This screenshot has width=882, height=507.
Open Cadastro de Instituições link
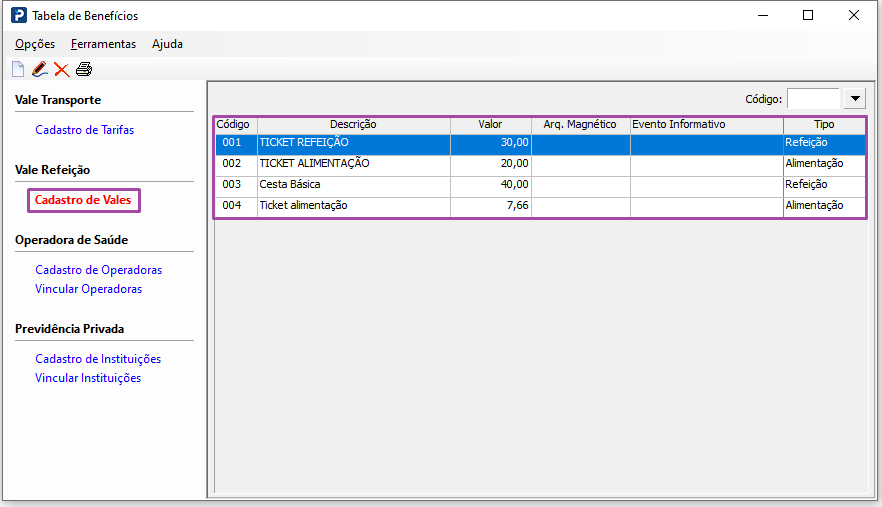(98, 359)
